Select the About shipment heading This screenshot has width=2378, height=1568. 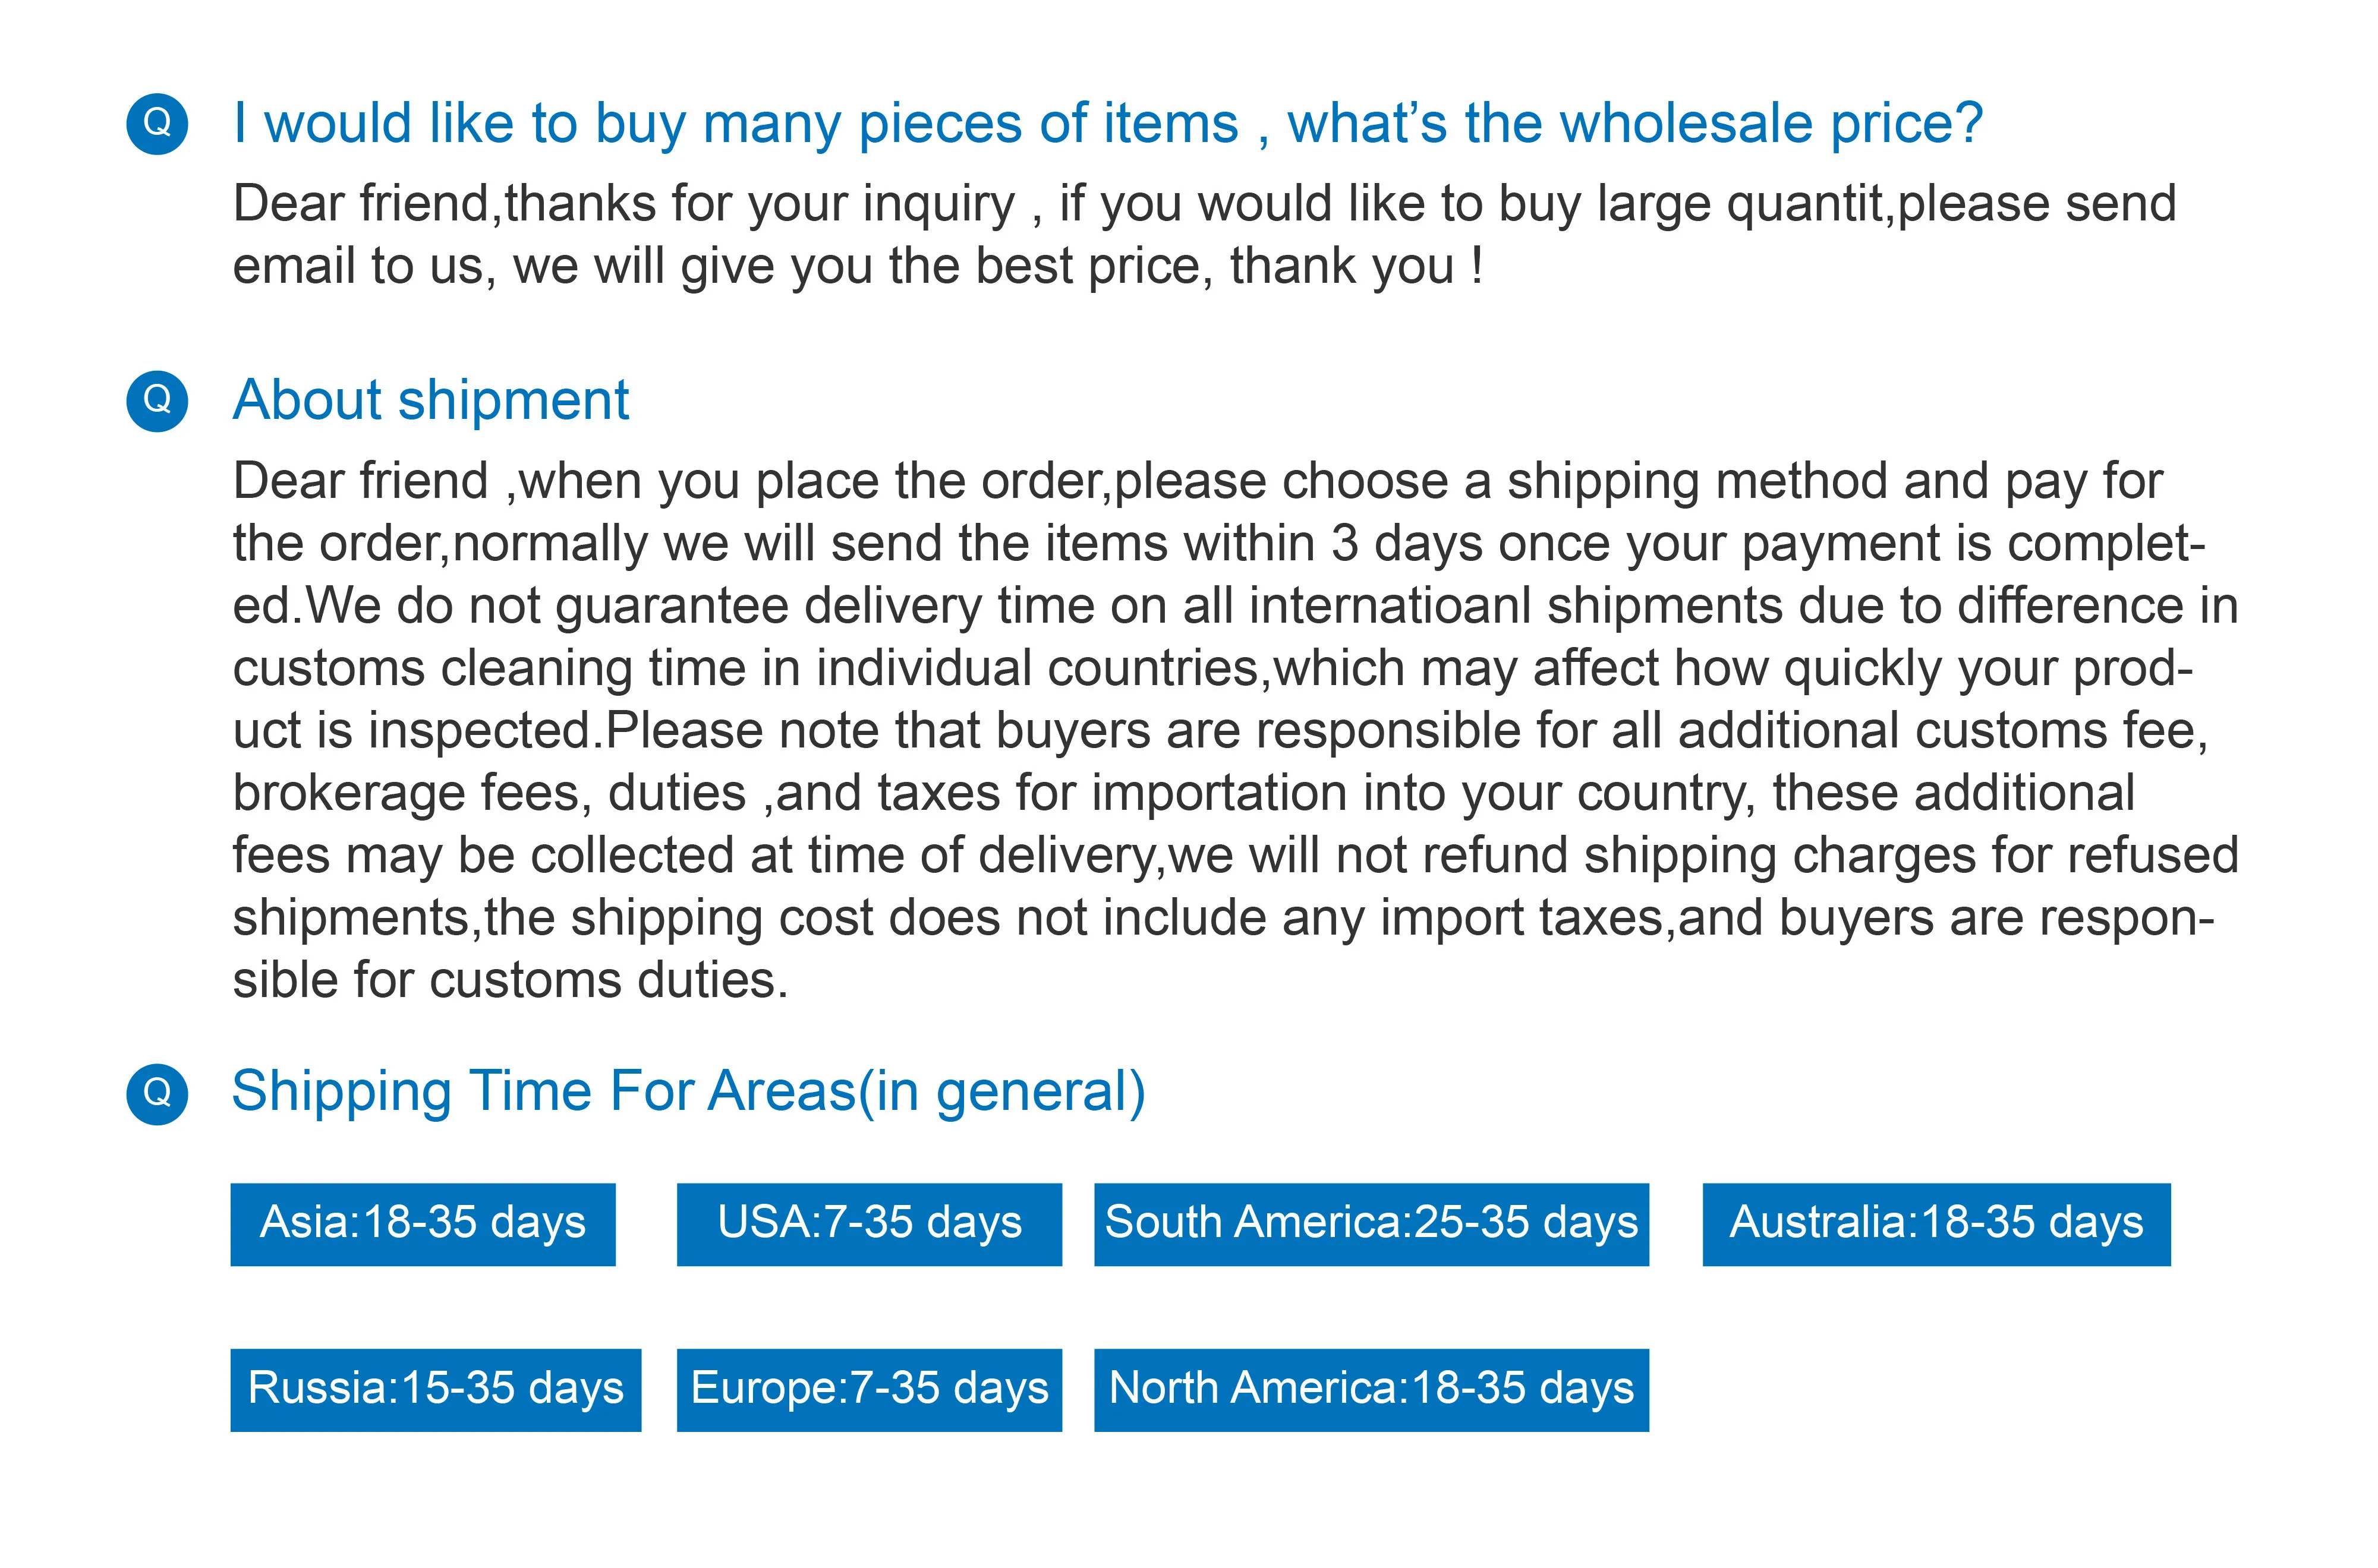pyautogui.click(x=431, y=400)
